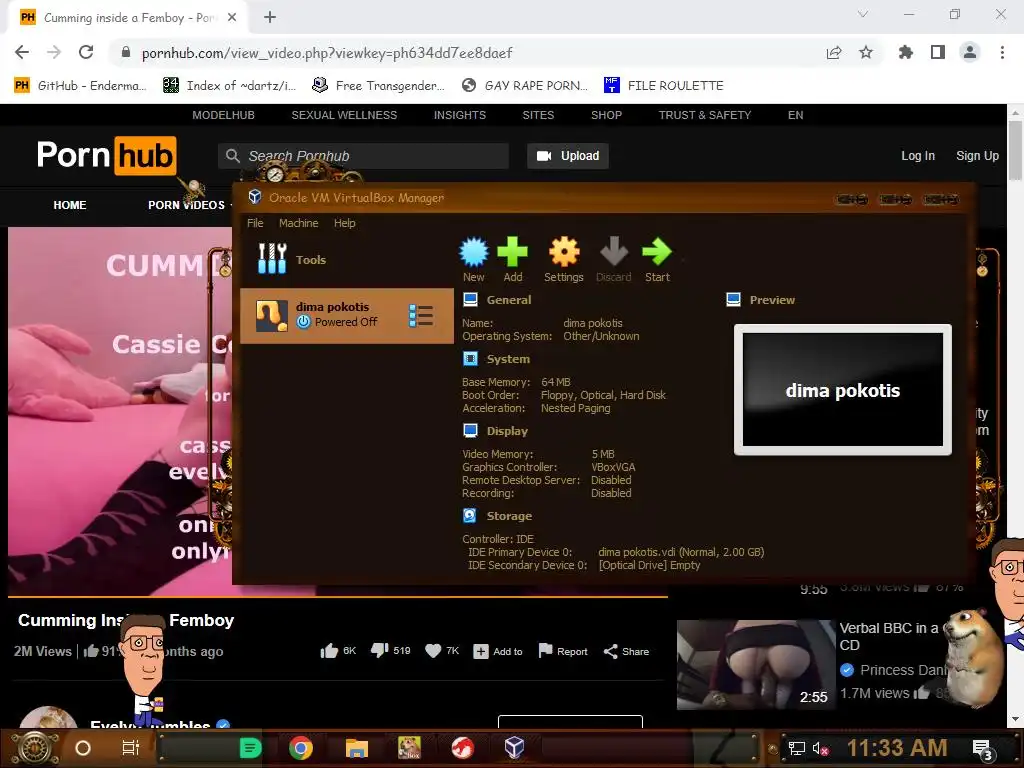Screen dimensions: 1024x768
Task: Open the dima pokotis machine list menu icon
Action: pos(421,315)
